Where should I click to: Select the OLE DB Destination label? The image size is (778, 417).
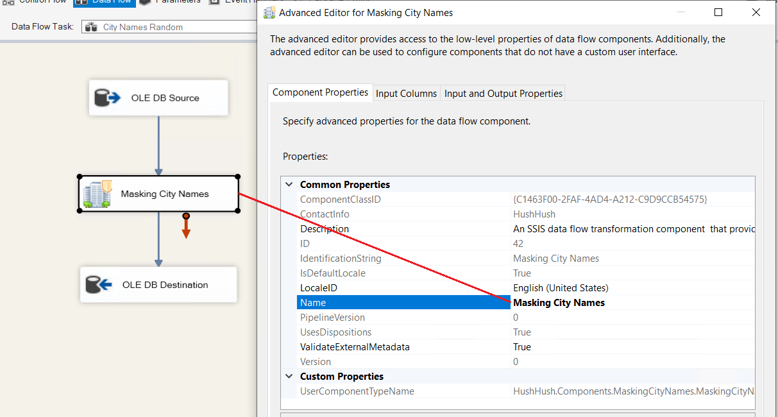[165, 285]
